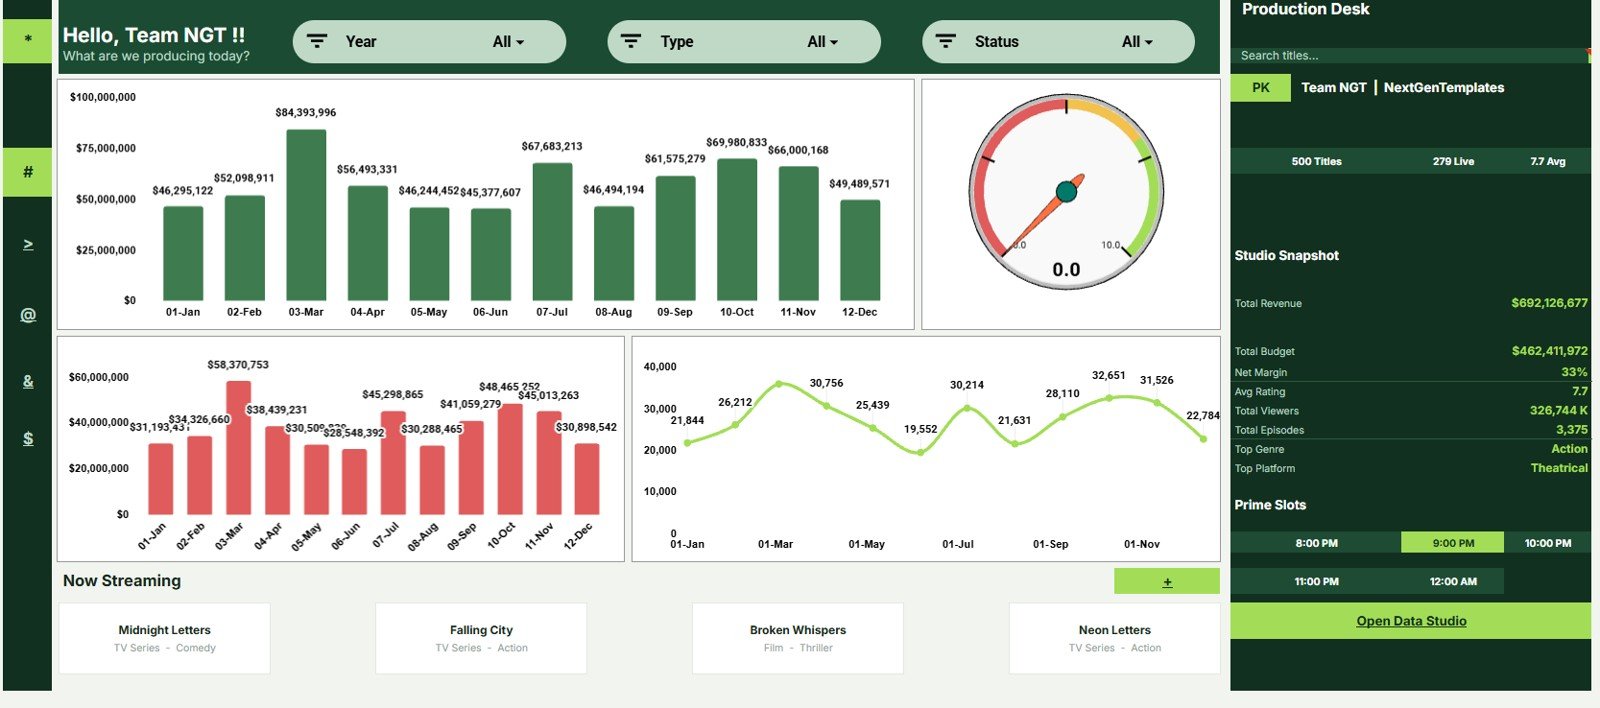
Task: Click the gauge needle hub
Action: pyautogui.click(x=1066, y=192)
